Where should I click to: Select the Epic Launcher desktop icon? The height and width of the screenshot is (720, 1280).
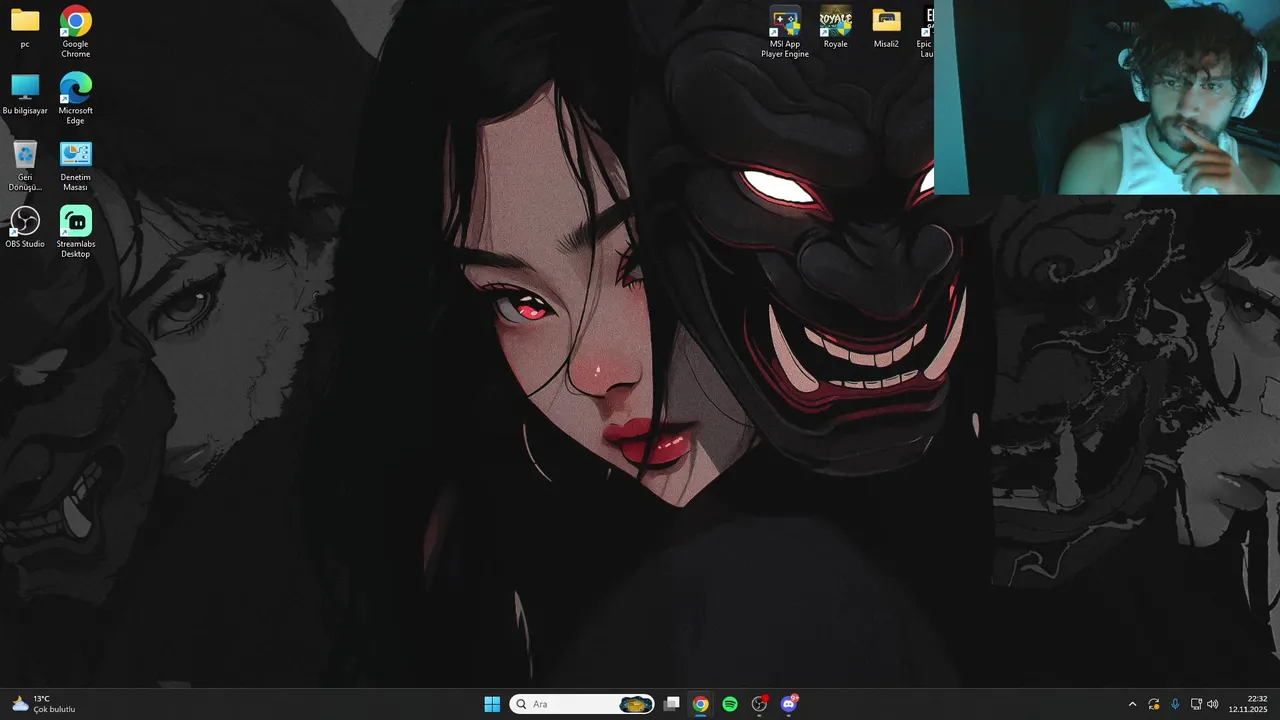925,32
